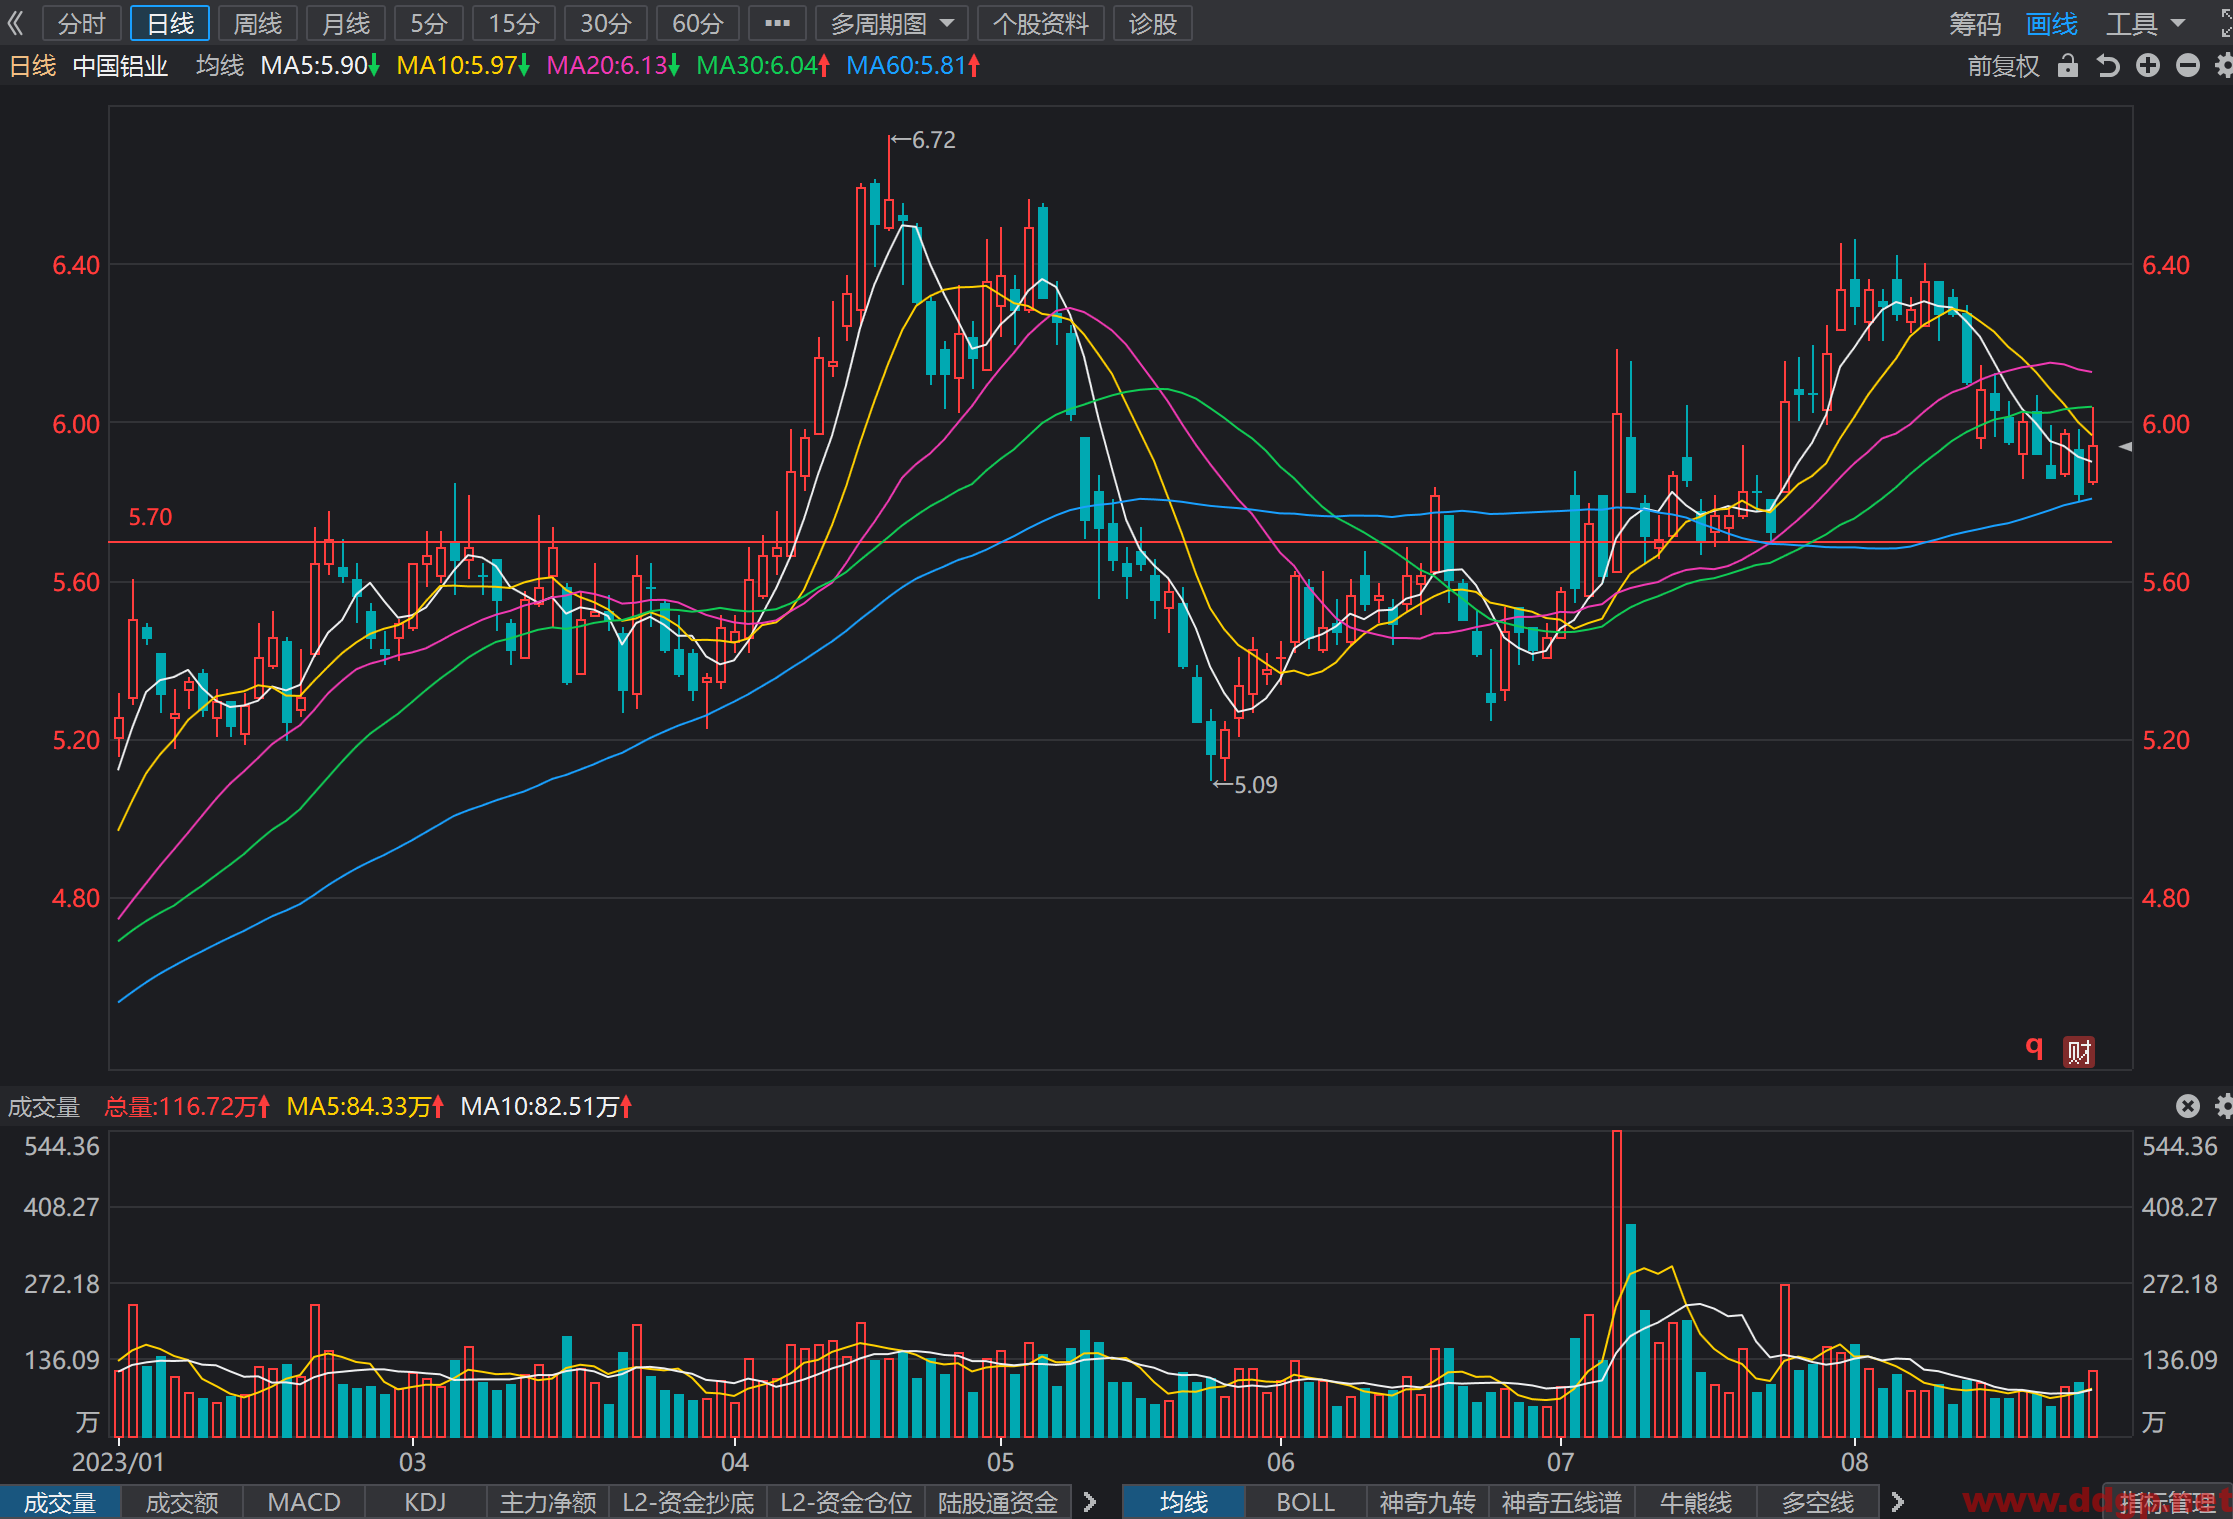The width and height of the screenshot is (2233, 1519).
Task: Select the 30分 period tab
Action: pos(606,23)
